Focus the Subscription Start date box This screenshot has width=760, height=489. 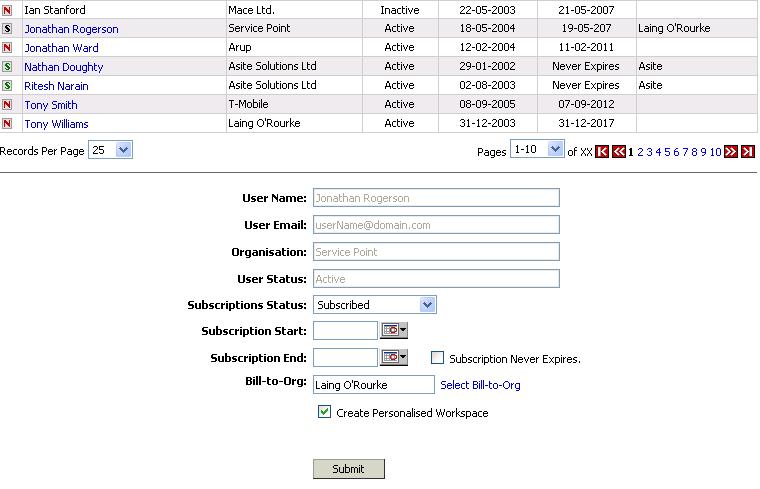coord(345,331)
